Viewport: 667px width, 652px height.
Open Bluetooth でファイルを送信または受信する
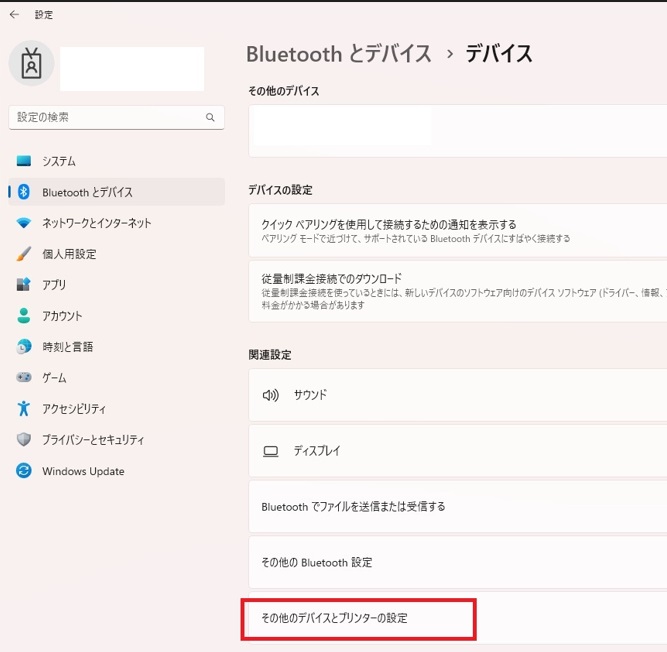[x=458, y=507]
